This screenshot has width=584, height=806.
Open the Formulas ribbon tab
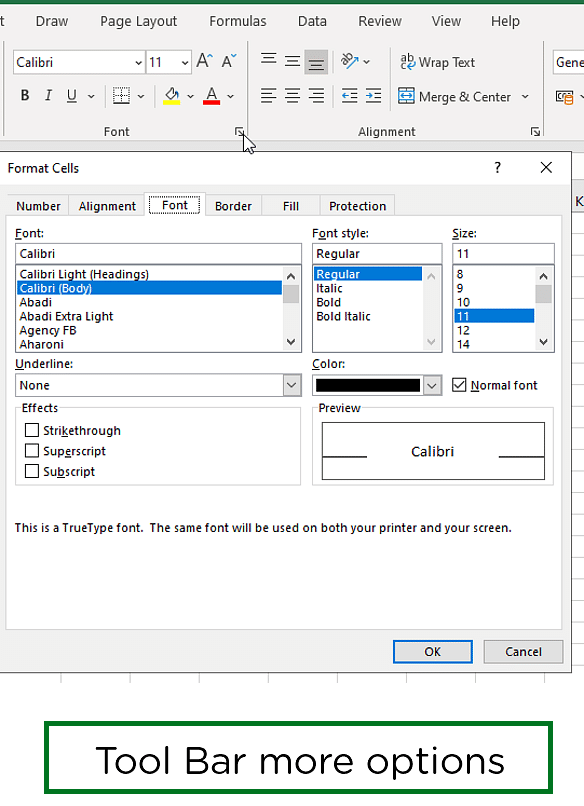pos(238,21)
